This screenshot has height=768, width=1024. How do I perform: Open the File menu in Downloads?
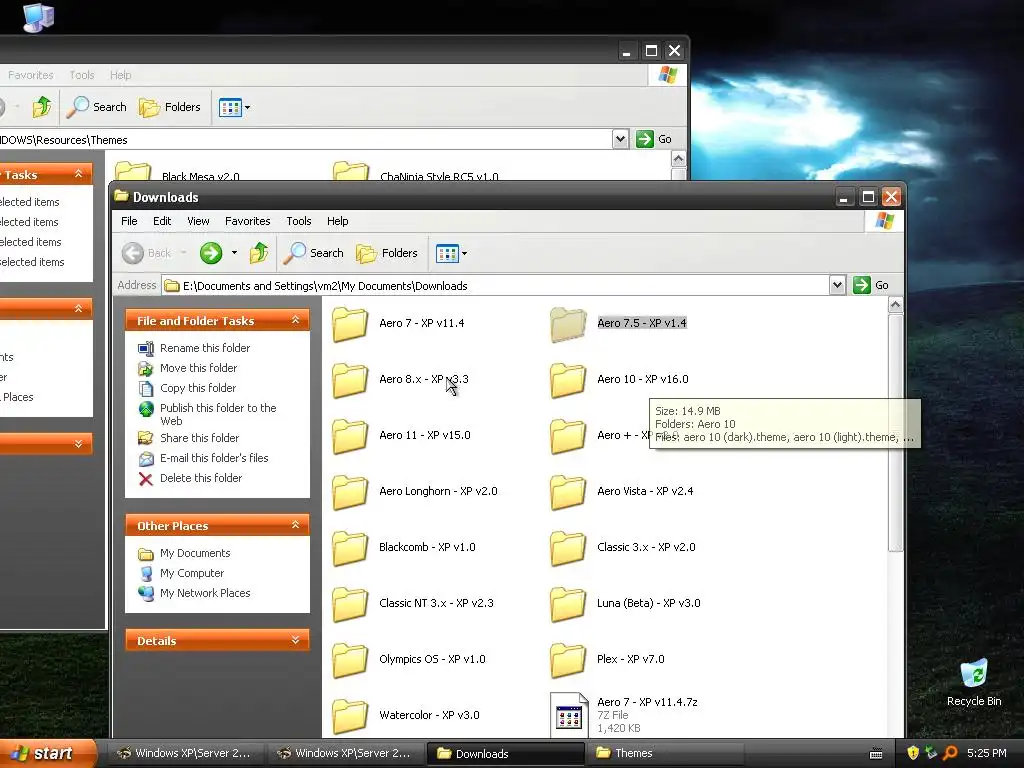[x=129, y=221]
